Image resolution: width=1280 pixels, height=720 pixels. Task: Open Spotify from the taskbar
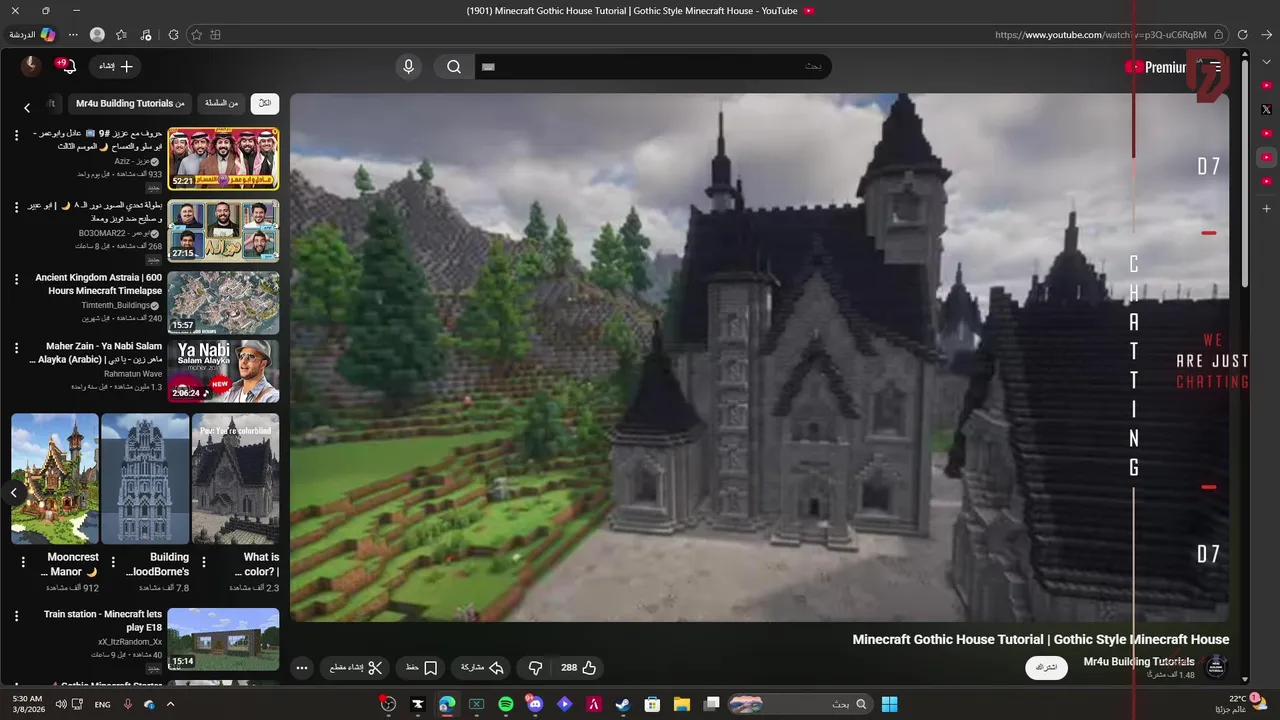[505, 704]
